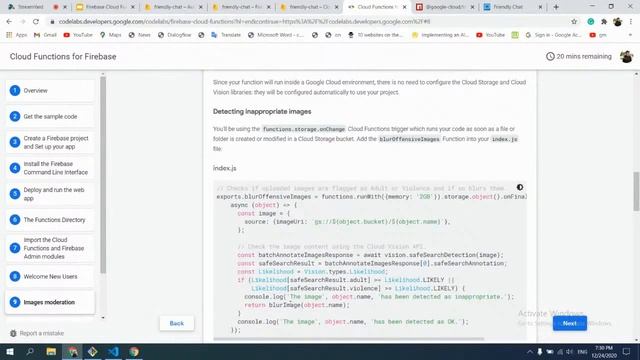Open File Explorer from taskbar
The image size is (640, 360).
51,352
